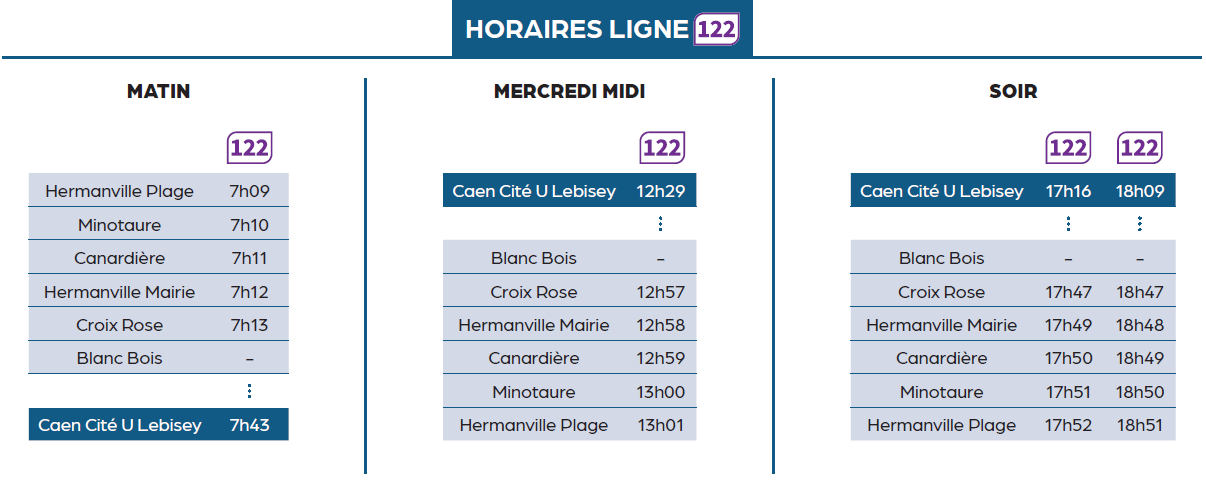This screenshot has height=480, width=1206.
Task: Select the MATIN section heading
Action: (158, 91)
